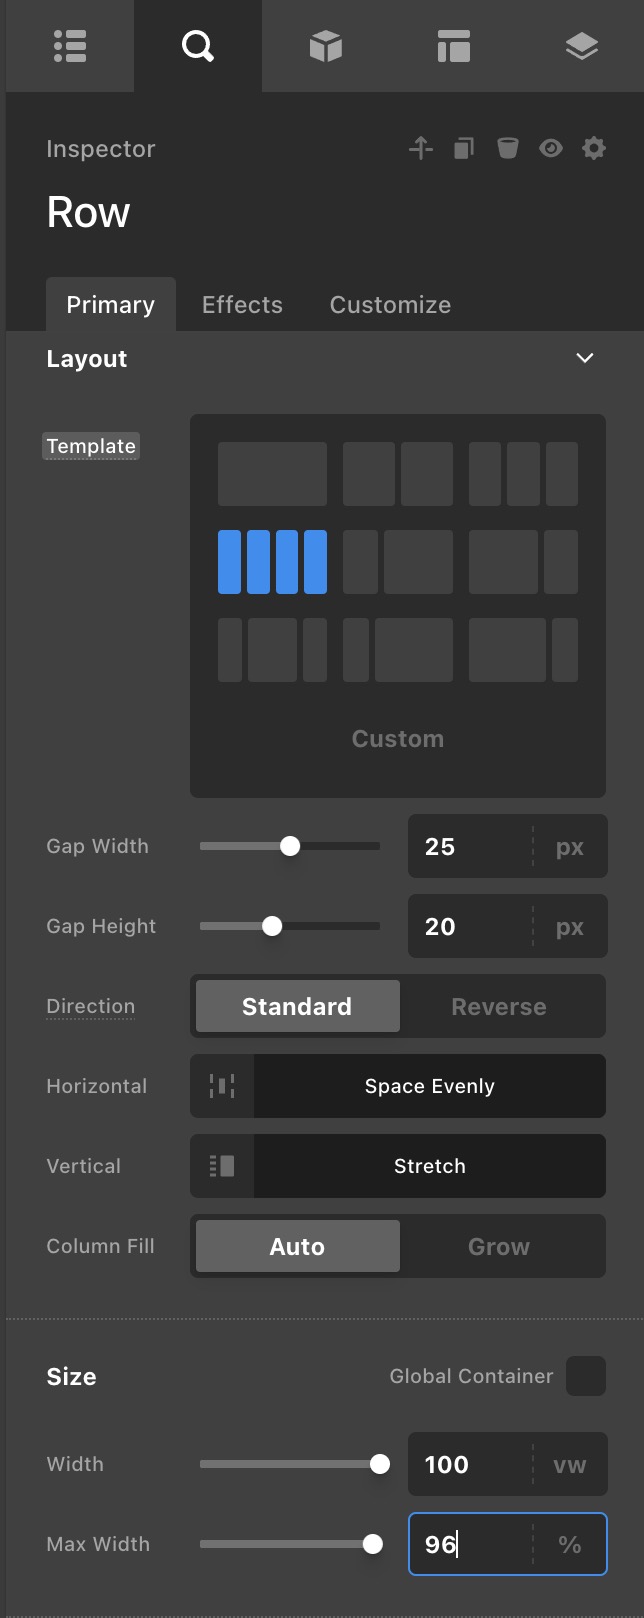The image size is (644, 1618).
Task: Enable the Global Container checkbox
Action: (x=585, y=1376)
